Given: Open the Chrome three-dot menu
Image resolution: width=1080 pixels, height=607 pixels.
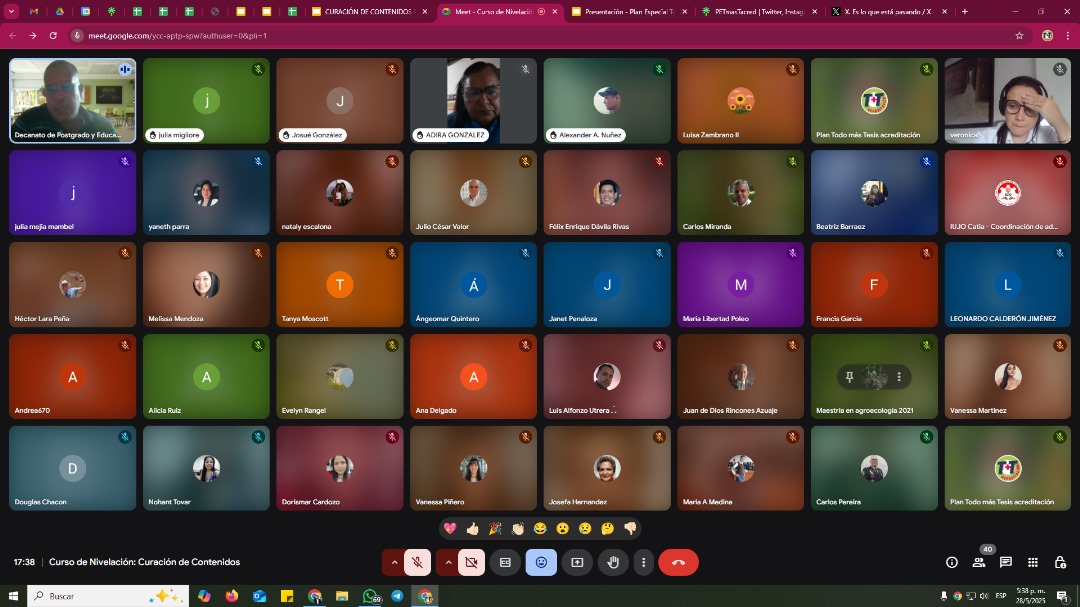Looking at the screenshot, I should 1068,36.
